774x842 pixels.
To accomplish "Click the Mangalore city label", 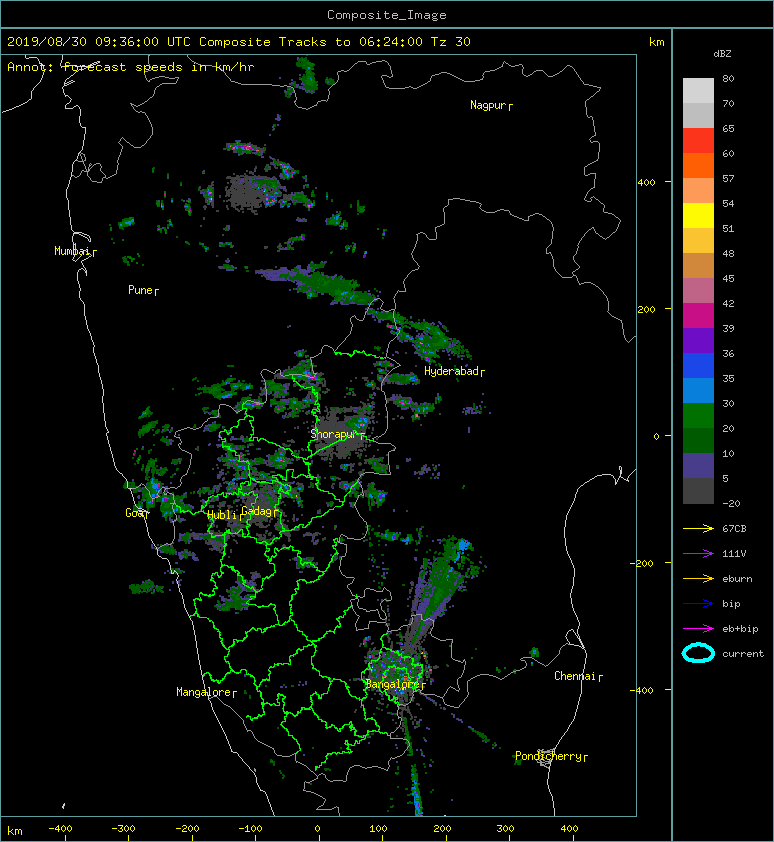I will pos(203,692).
